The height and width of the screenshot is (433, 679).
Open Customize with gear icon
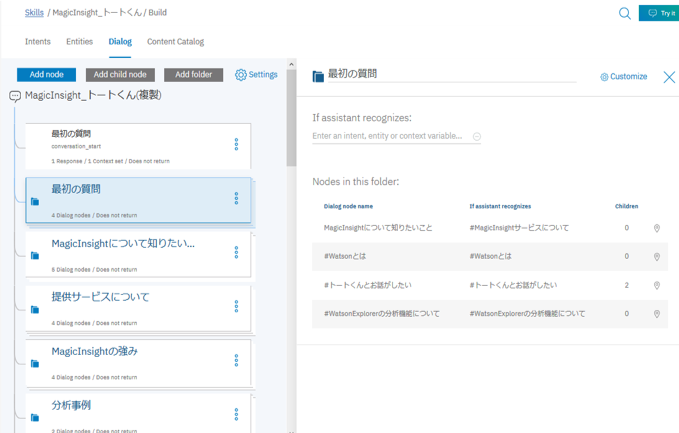624,77
